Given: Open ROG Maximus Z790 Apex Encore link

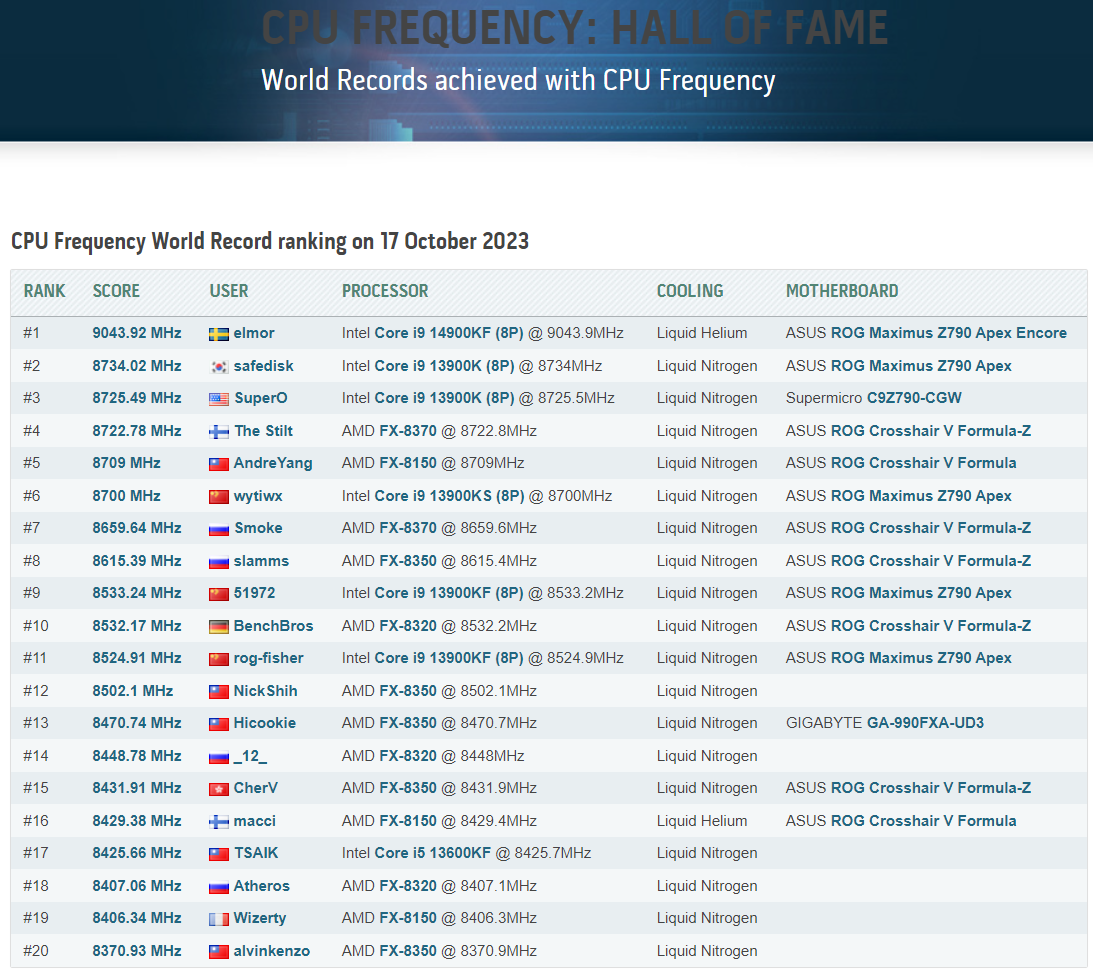Looking at the screenshot, I should click(949, 333).
